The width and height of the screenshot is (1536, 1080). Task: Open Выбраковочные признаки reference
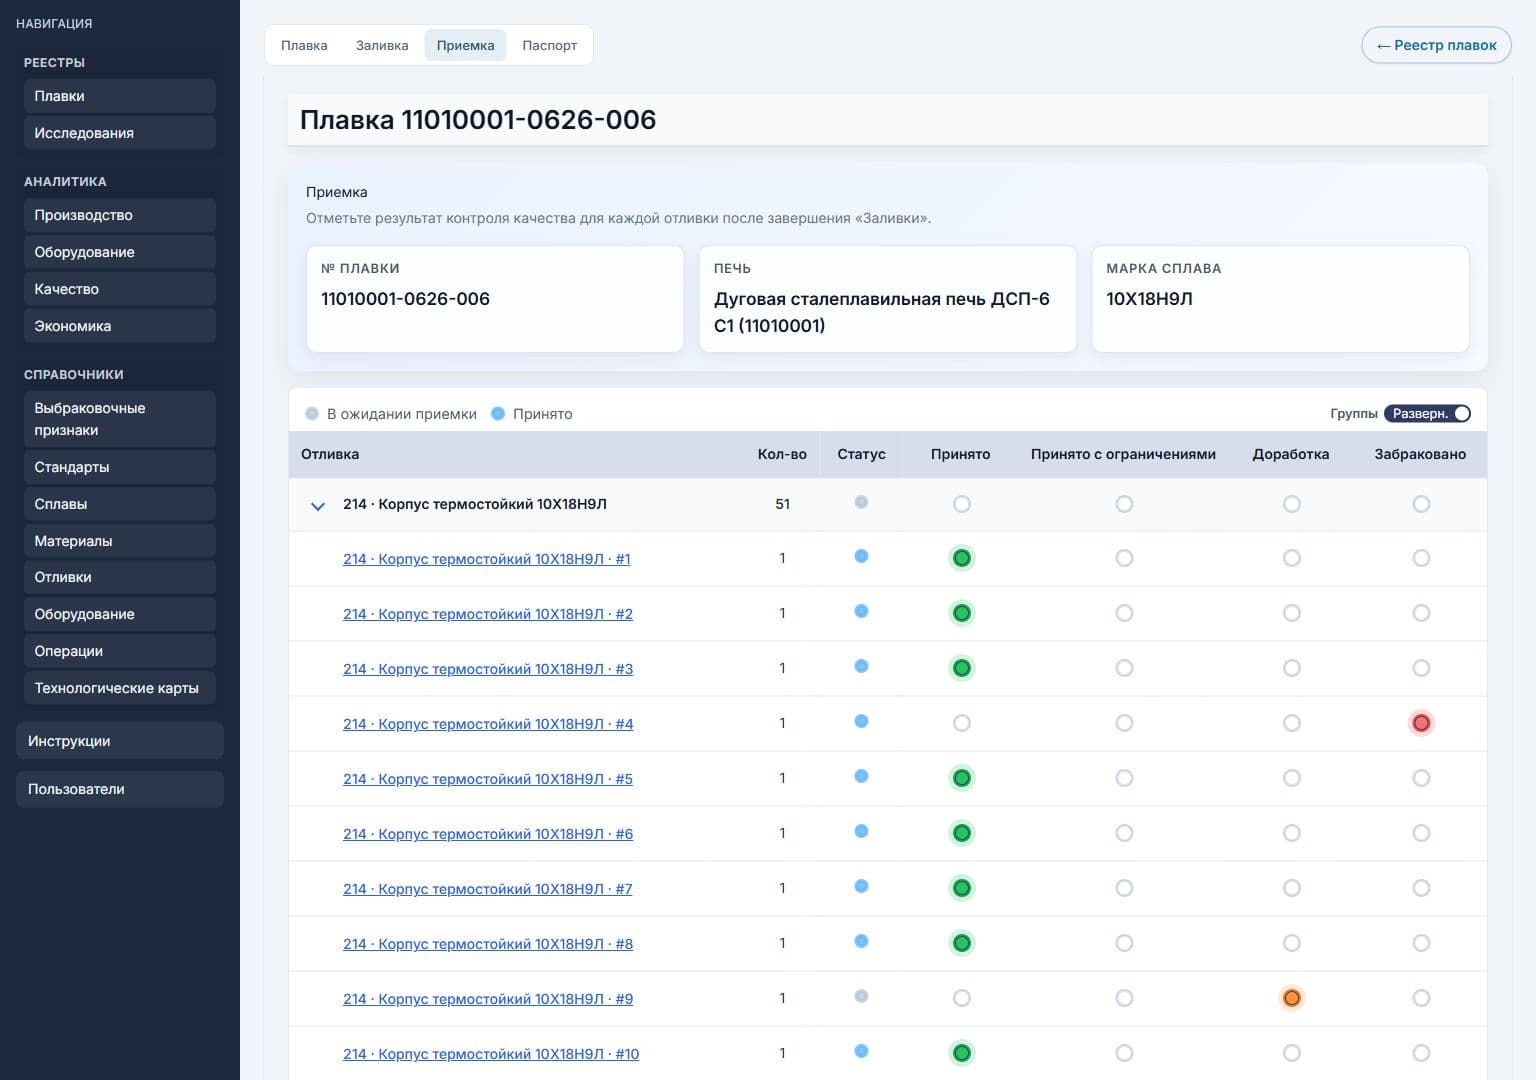[120, 419]
